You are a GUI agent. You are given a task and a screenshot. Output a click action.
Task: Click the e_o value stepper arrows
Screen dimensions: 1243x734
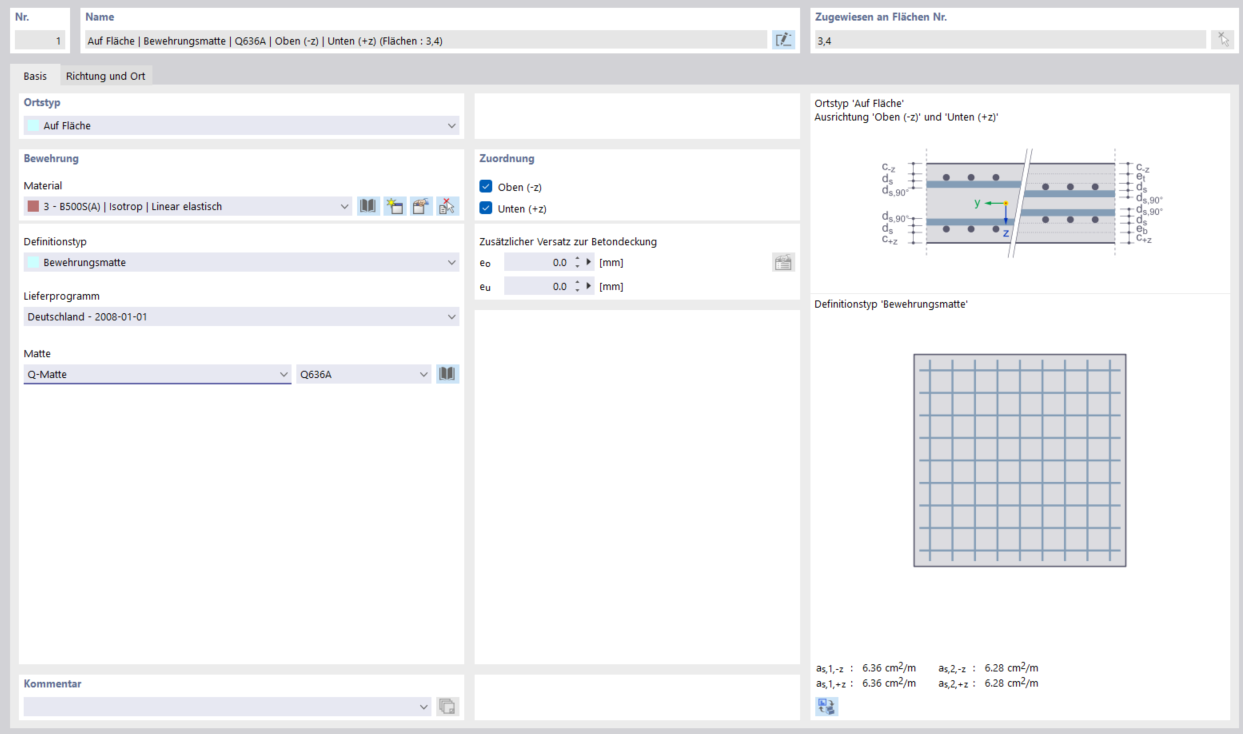(575, 263)
